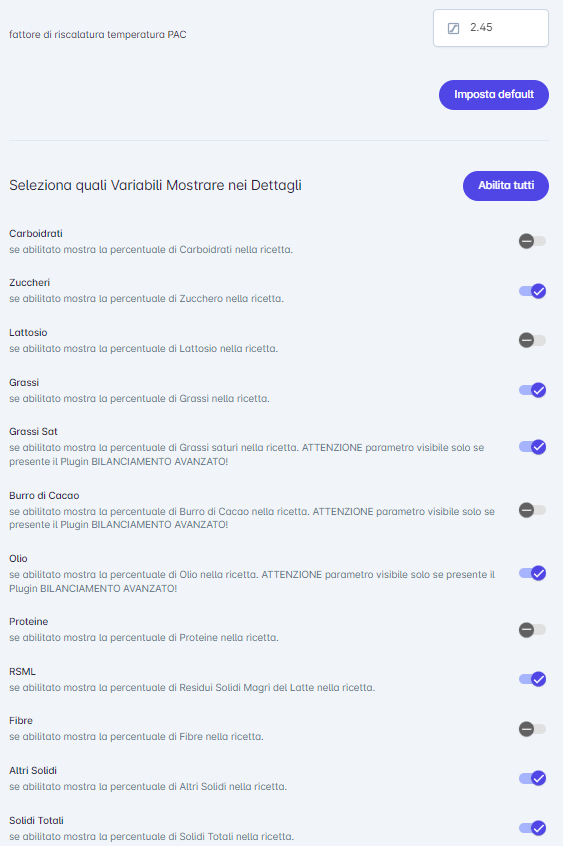The image size is (563, 846).
Task: Click the fattore di riscalatura temperatura PAC label
Action: click(x=98, y=35)
